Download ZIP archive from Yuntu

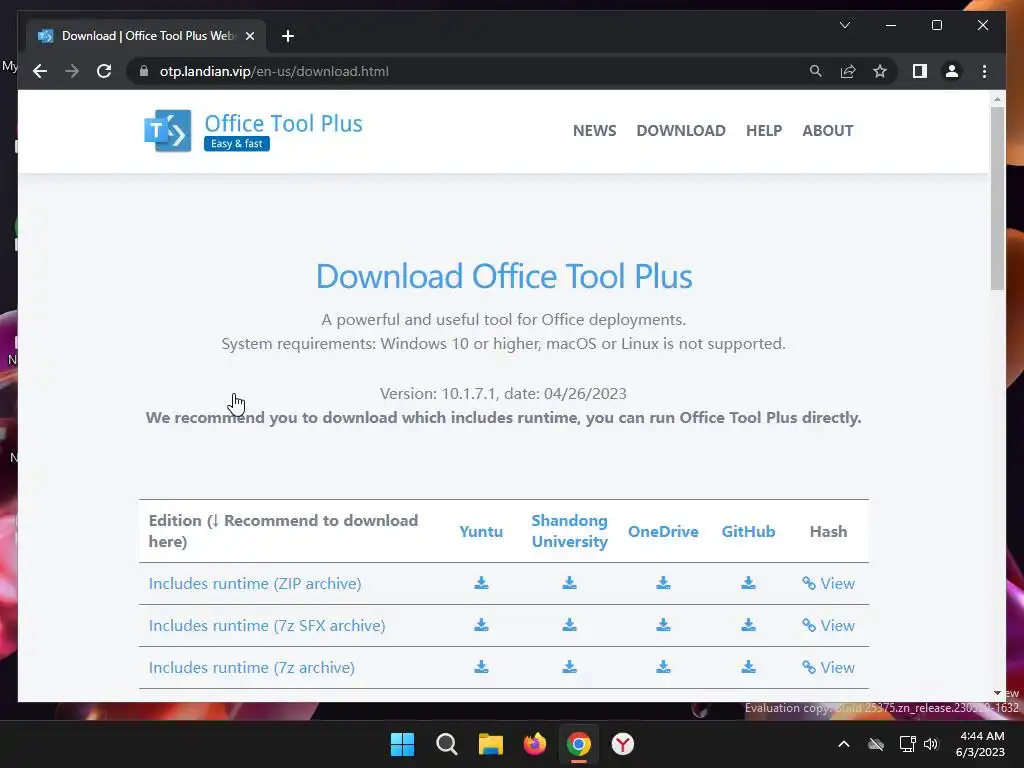[x=481, y=583]
